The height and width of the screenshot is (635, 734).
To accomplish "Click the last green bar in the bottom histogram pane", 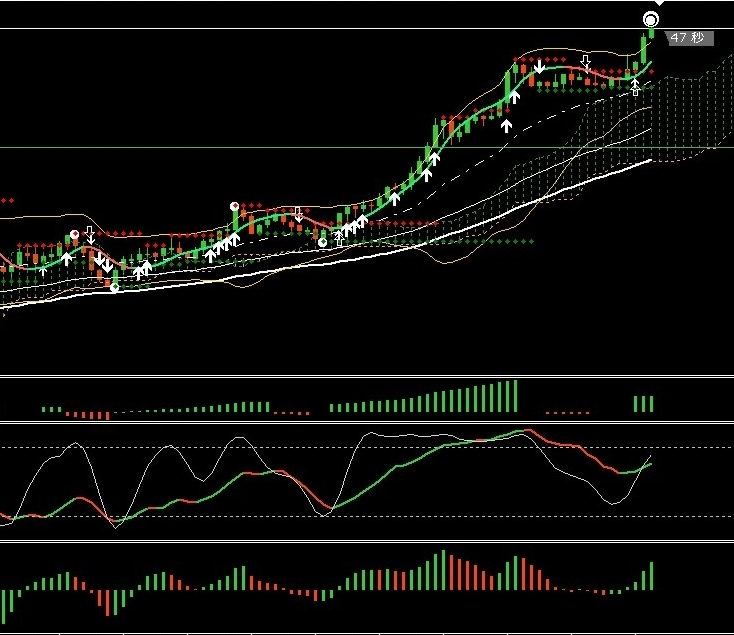I will (x=651, y=576).
